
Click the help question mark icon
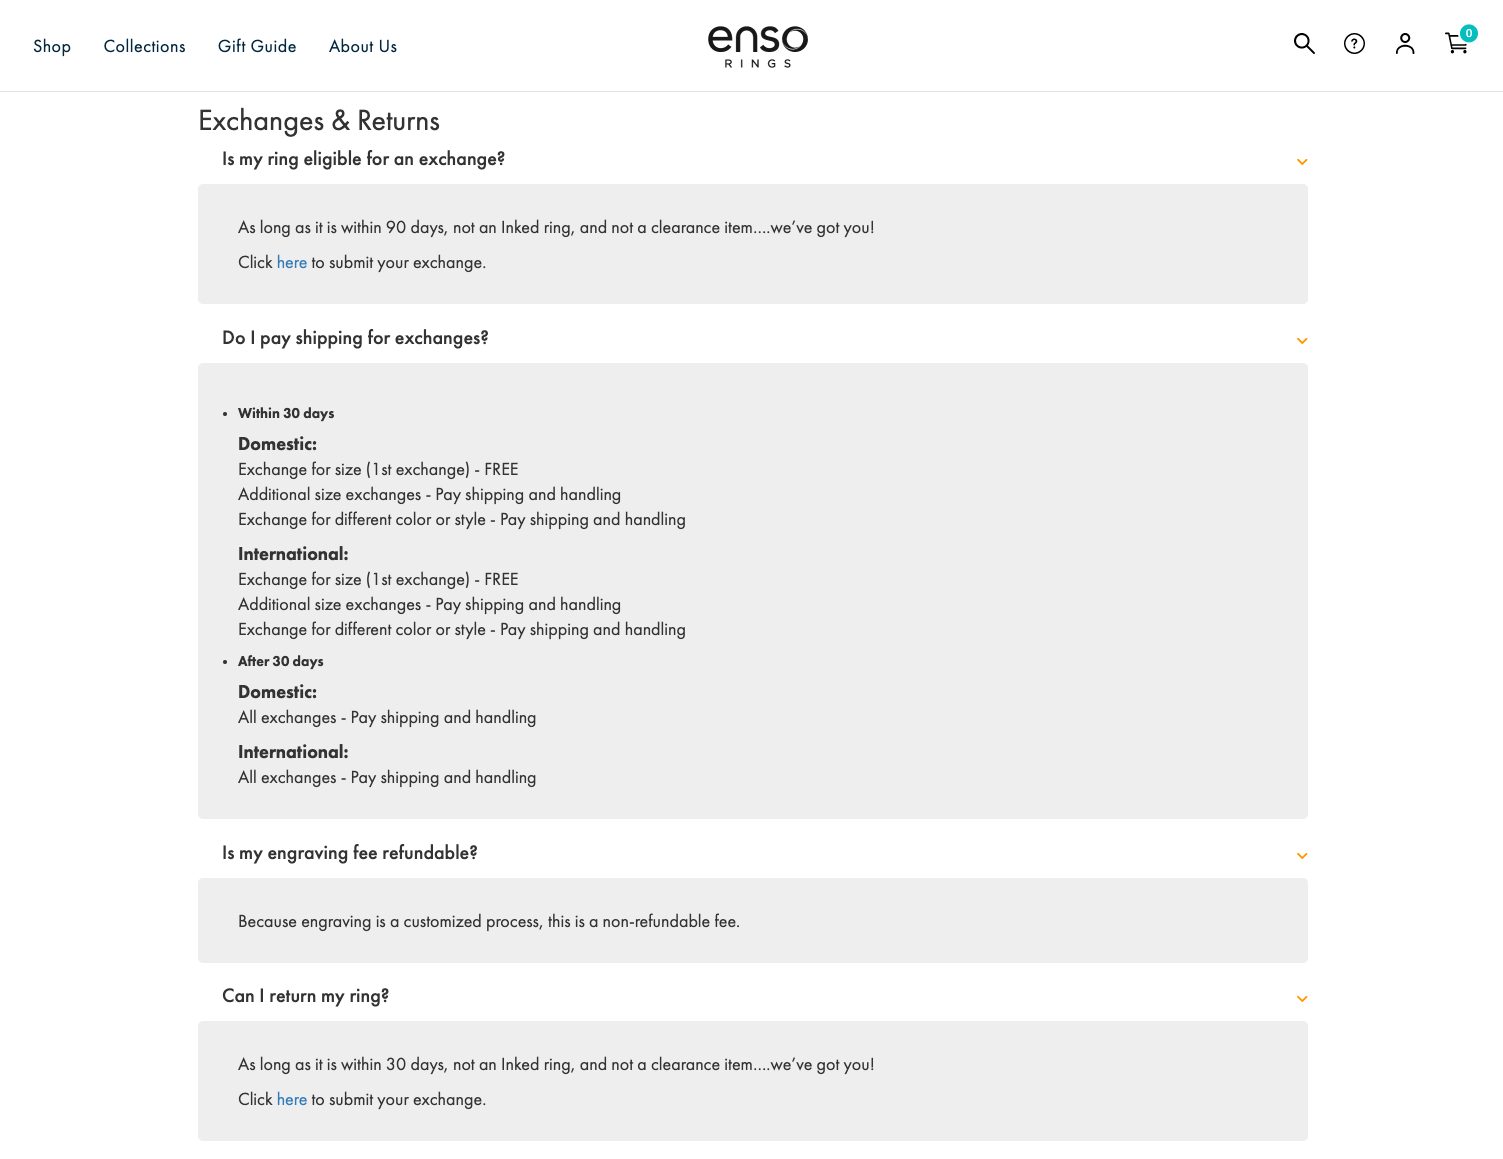(x=1355, y=44)
